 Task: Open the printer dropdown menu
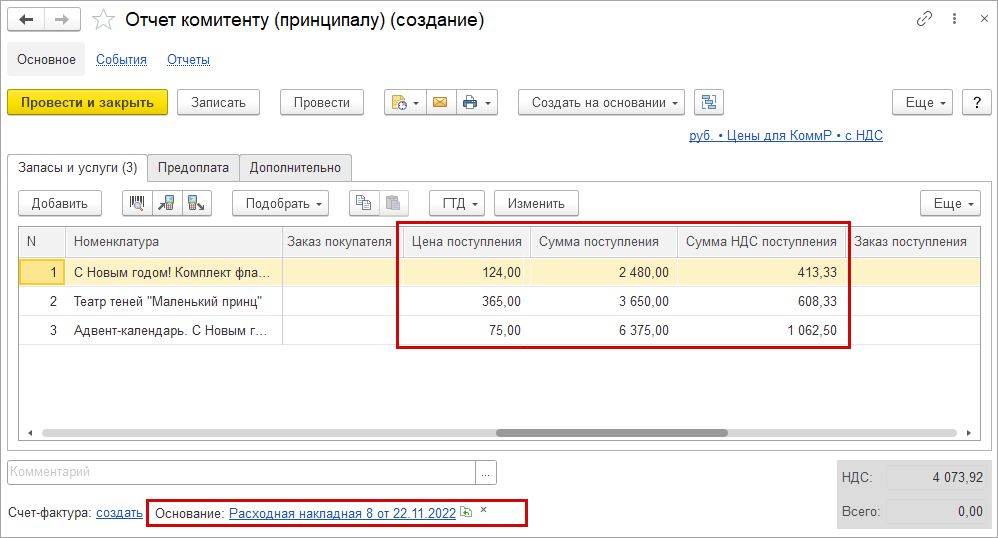(x=477, y=103)
